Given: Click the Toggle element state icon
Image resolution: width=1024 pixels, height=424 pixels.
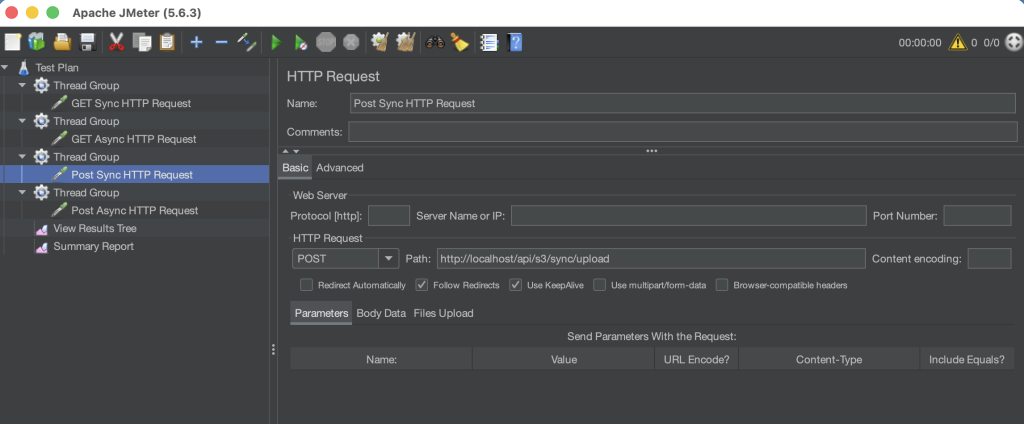Looking at the screenshot, I should pos(247,42).
